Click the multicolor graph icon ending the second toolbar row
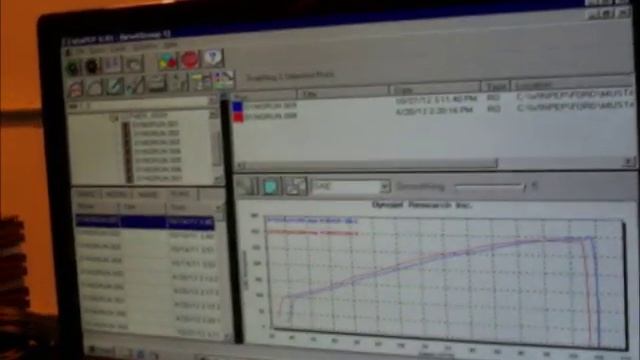Screen dimensions: 640x360 tap(223, 79)
